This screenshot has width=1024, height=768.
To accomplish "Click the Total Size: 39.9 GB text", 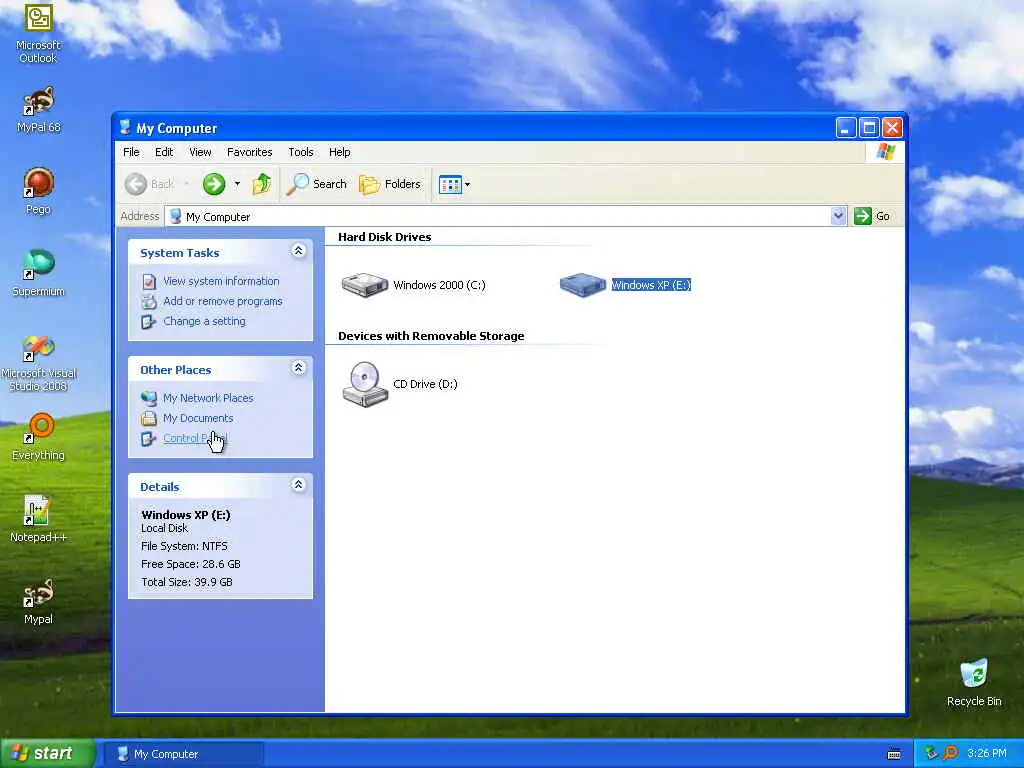I will tap(187, 583).
